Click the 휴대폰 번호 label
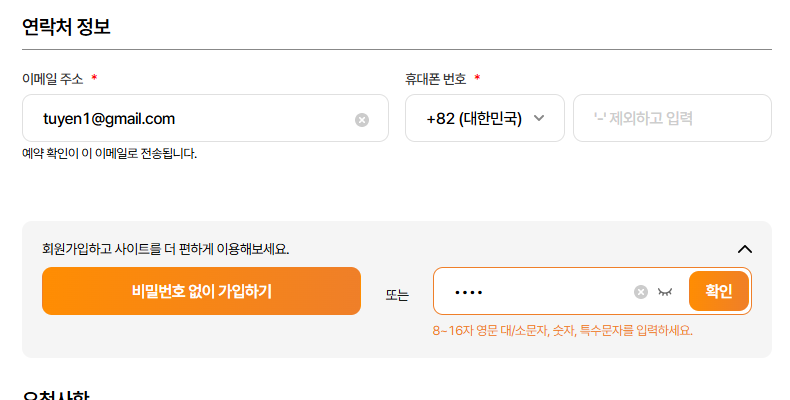Screen dimensions: 790x400 click(x=435, y=78)
